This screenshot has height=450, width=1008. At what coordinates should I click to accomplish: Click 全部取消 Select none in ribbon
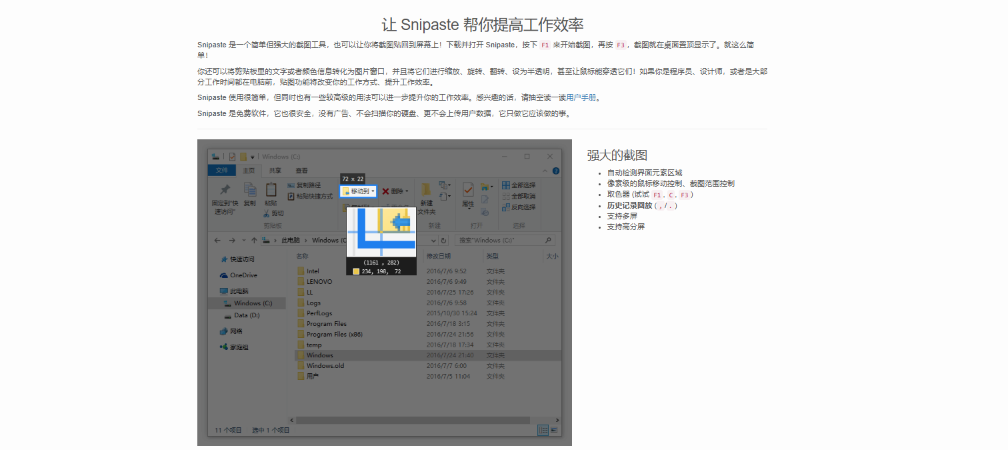pos(519,196)
